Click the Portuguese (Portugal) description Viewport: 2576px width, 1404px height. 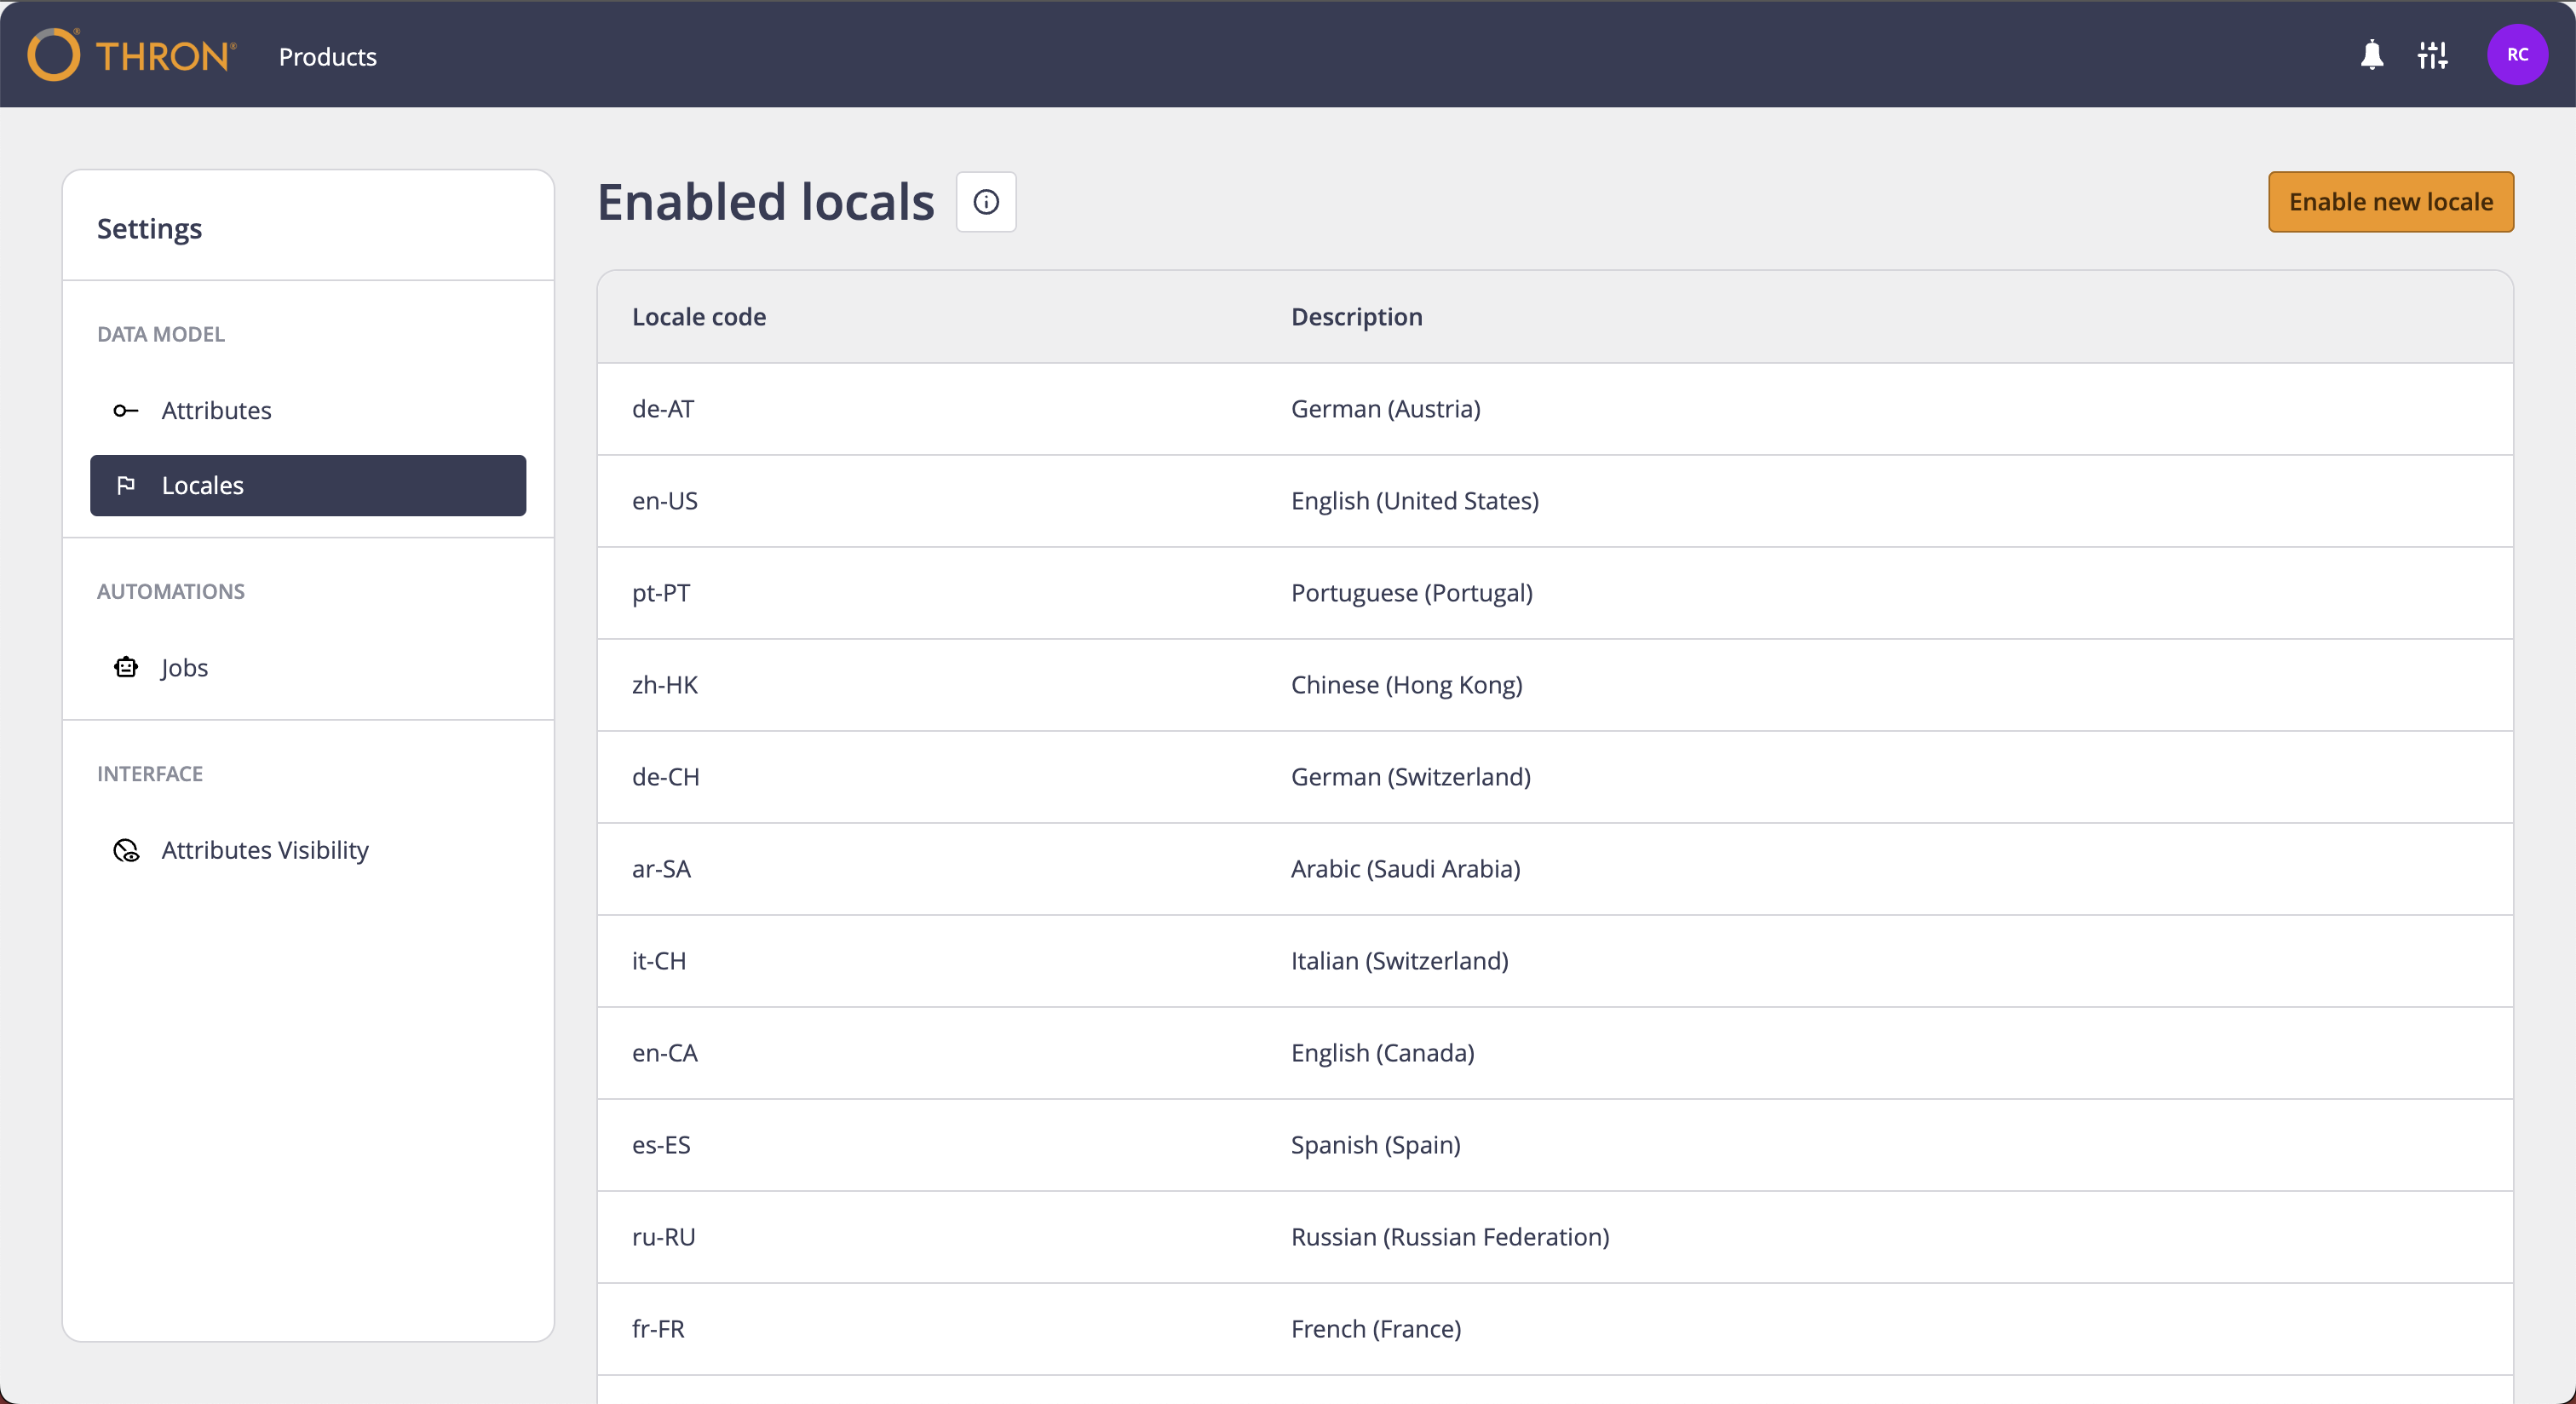(x=1412, y=593)
